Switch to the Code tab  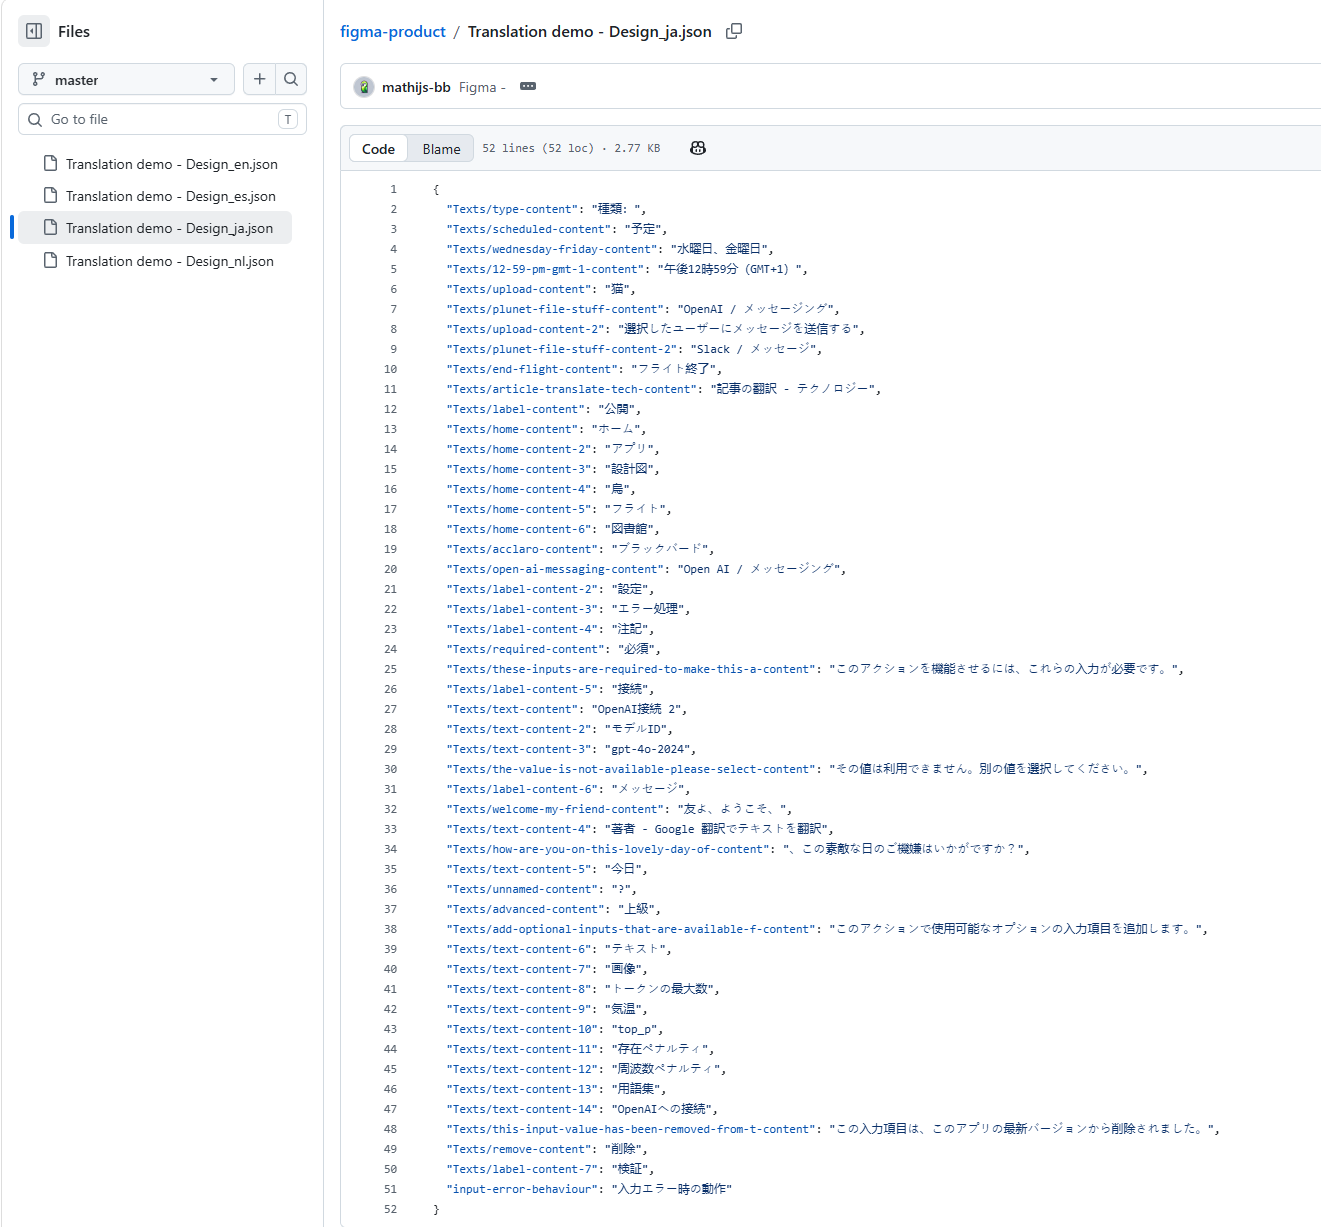(x=378, y=149)
